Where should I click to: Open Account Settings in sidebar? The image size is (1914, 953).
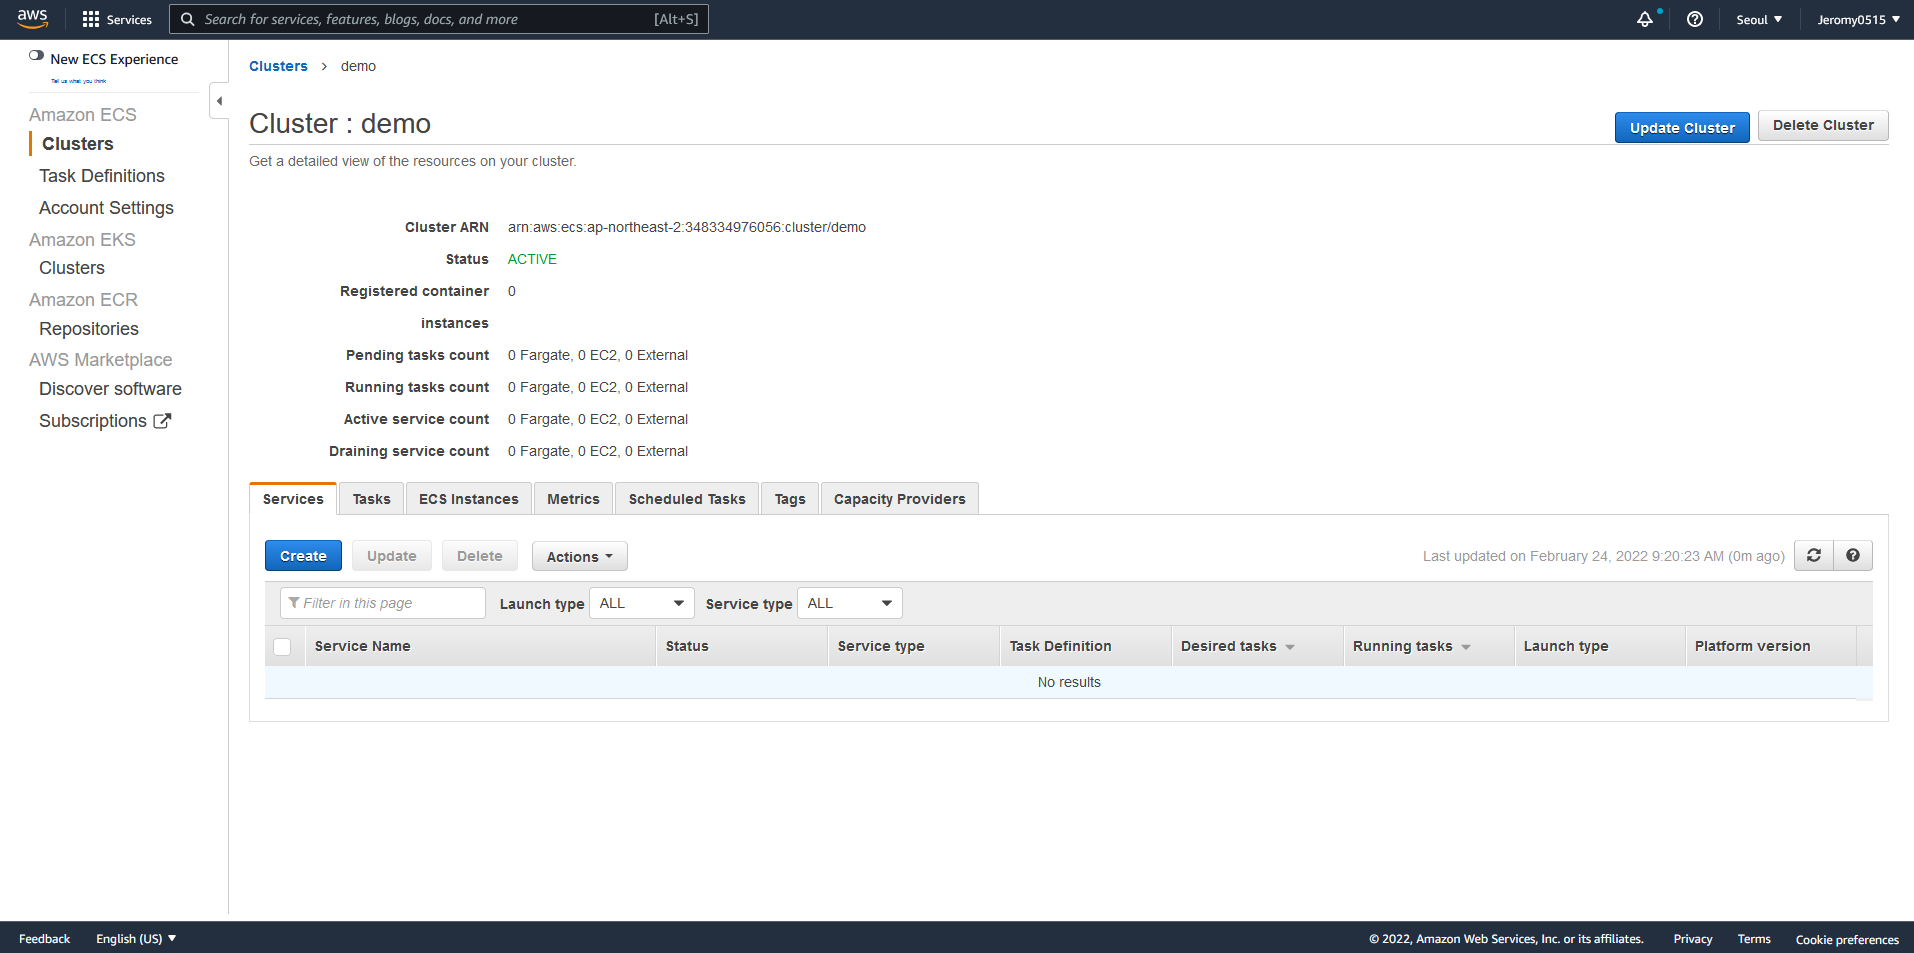click(x=106, y=208)
